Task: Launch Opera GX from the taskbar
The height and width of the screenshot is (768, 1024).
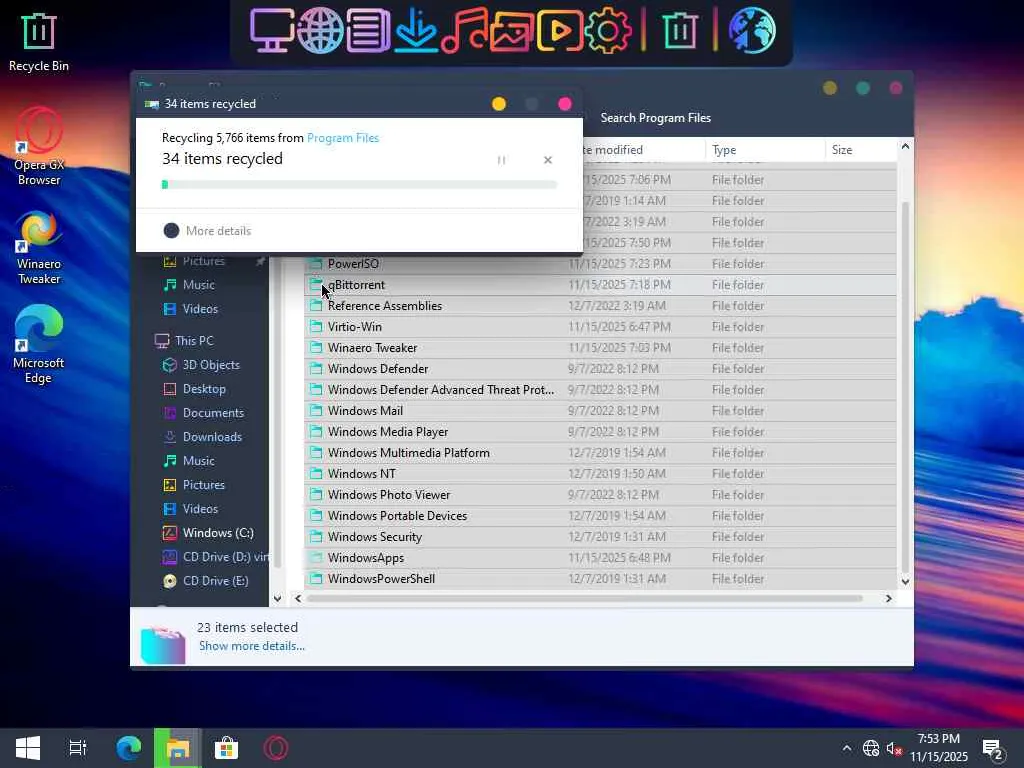Action: coord(276,748)
